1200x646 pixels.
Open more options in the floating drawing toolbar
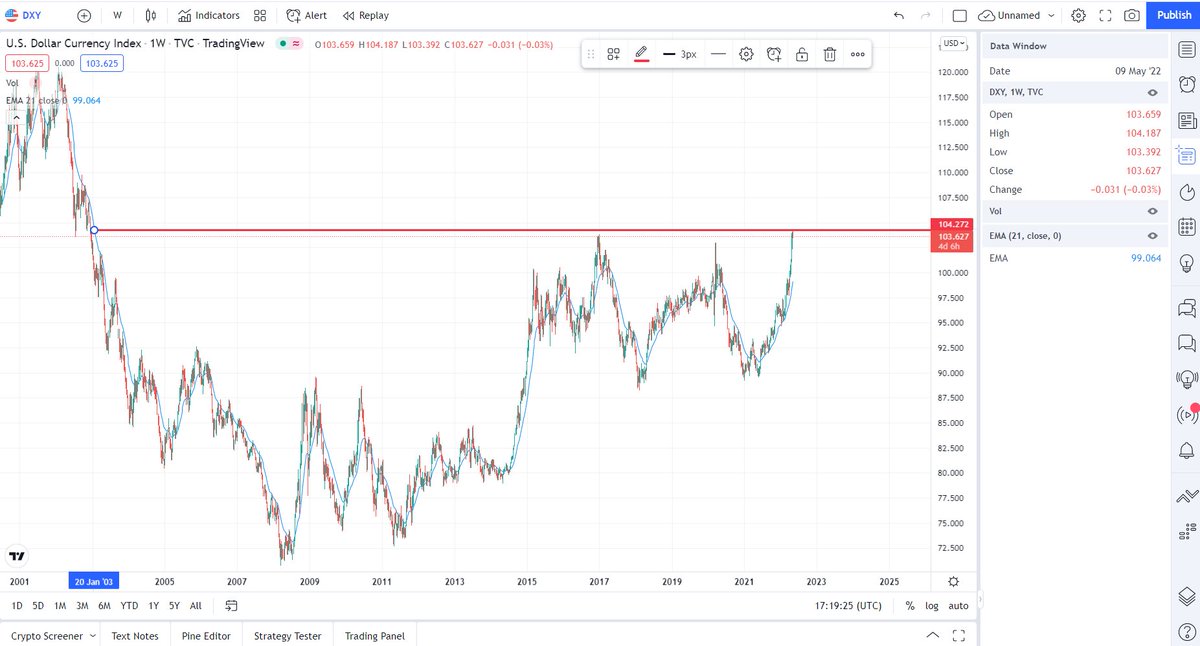[858, 54]
